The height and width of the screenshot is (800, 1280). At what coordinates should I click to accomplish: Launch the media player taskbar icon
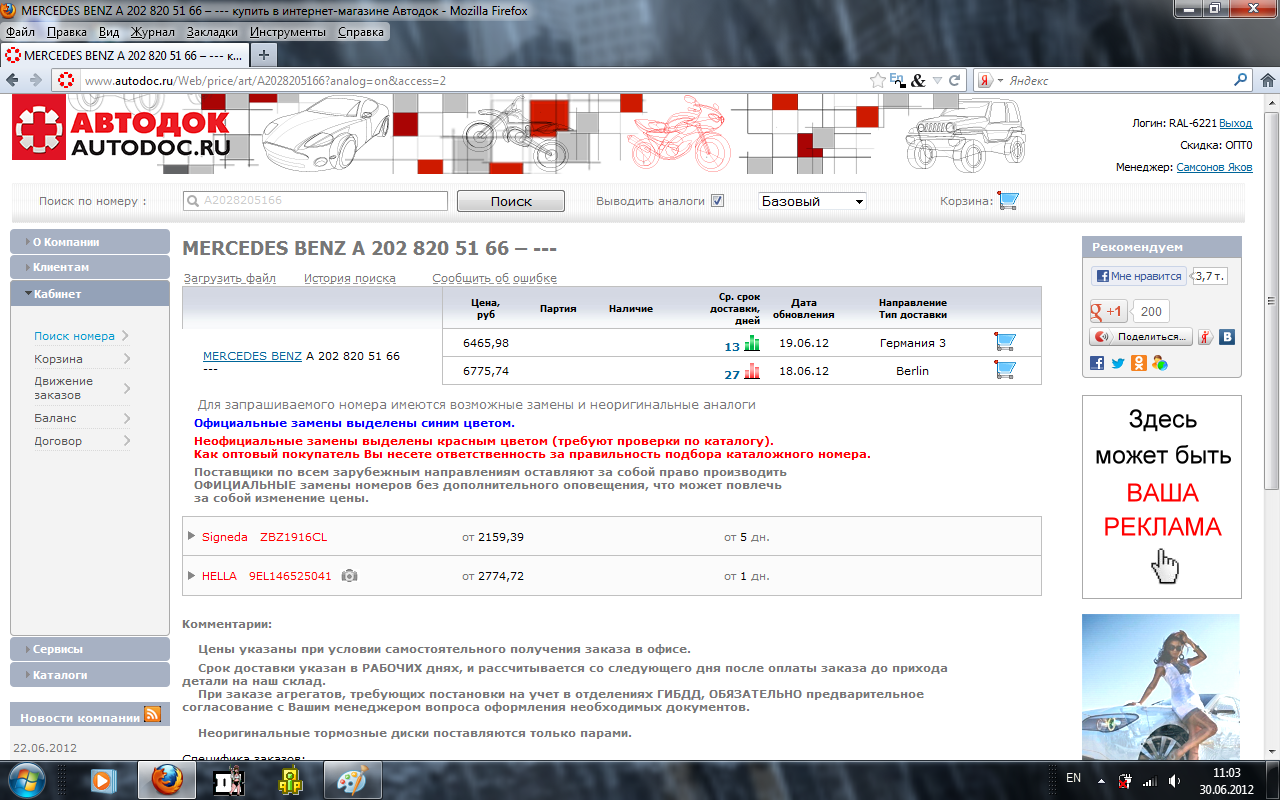101,779
